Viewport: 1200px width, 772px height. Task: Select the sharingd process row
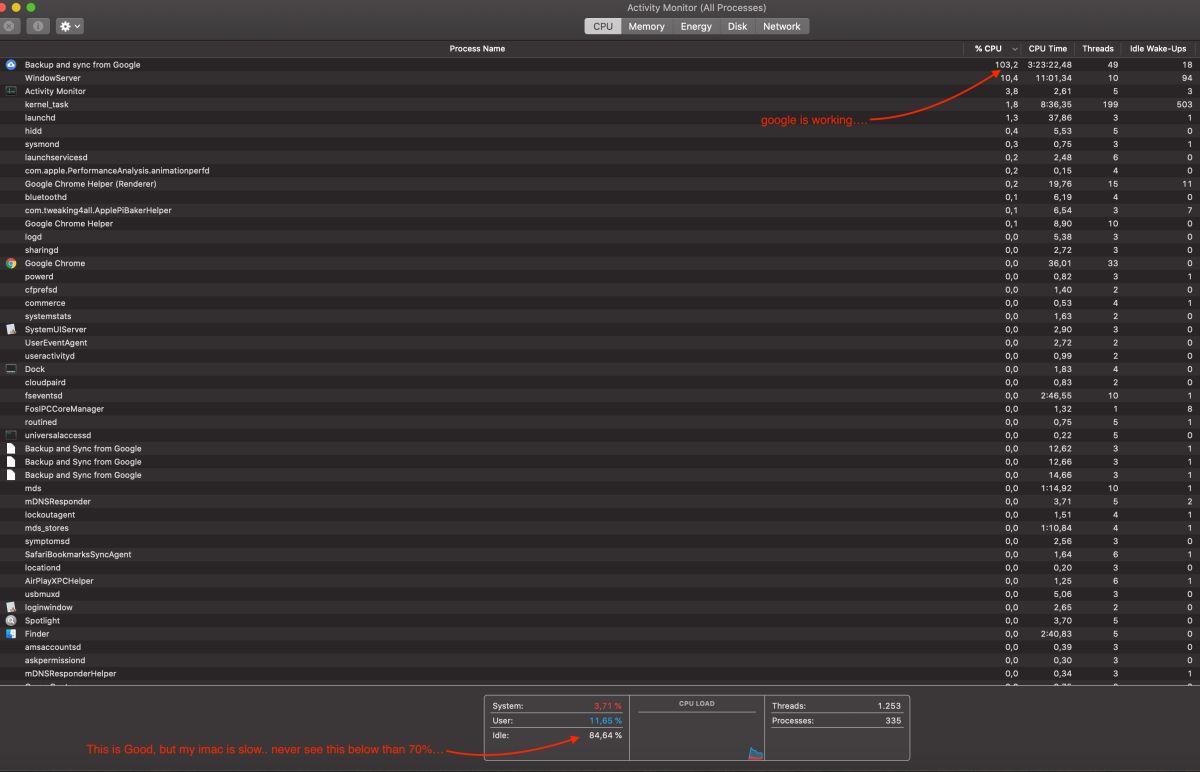pyautogui.click(x=600, y=250)
